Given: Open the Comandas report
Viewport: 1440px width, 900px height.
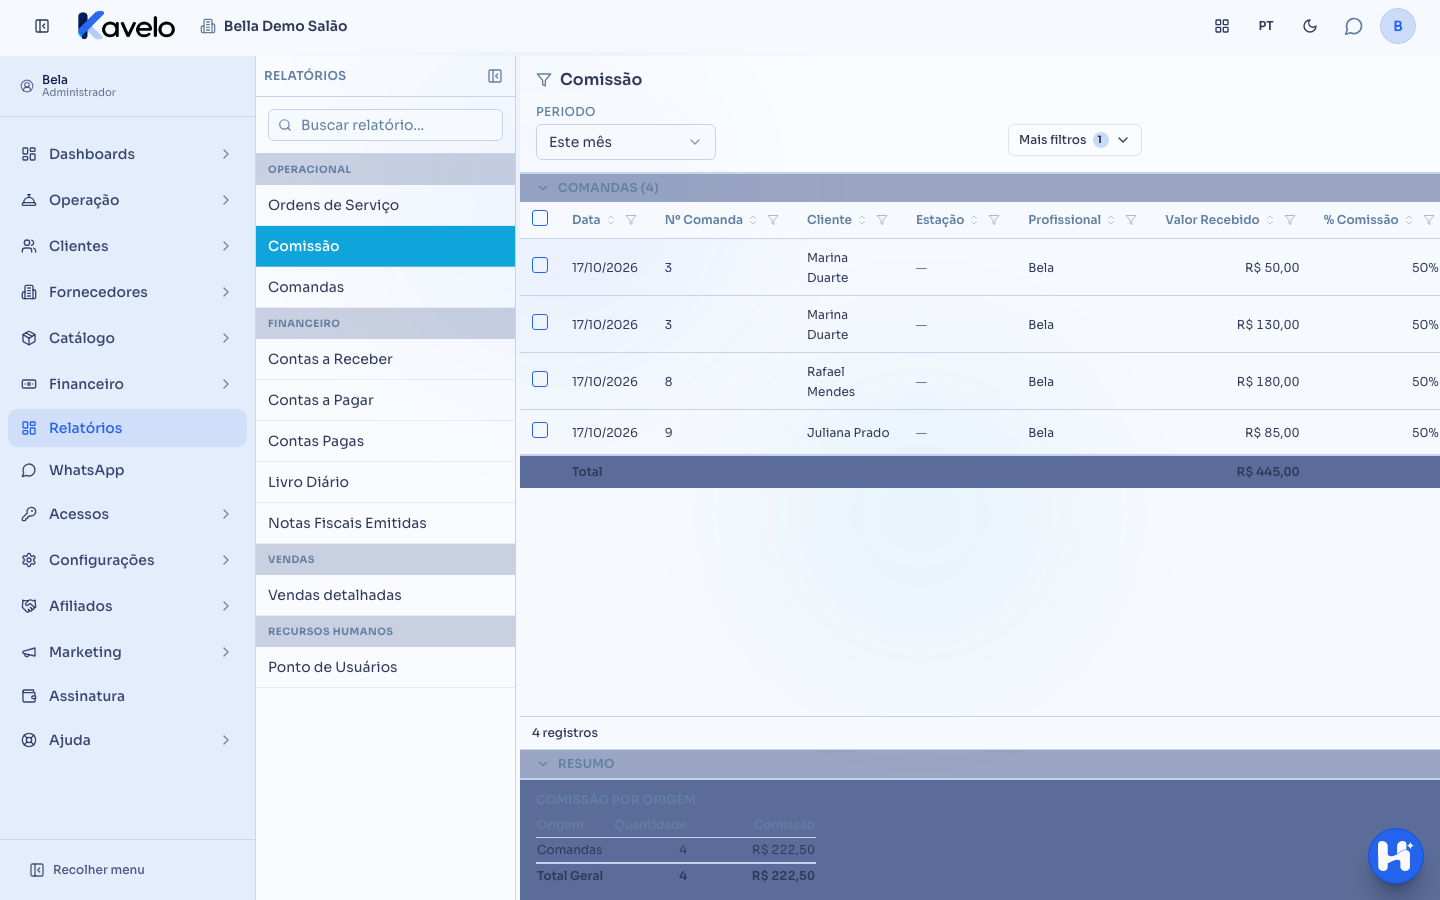Looking at the screenshot, I should click(385, 287).
